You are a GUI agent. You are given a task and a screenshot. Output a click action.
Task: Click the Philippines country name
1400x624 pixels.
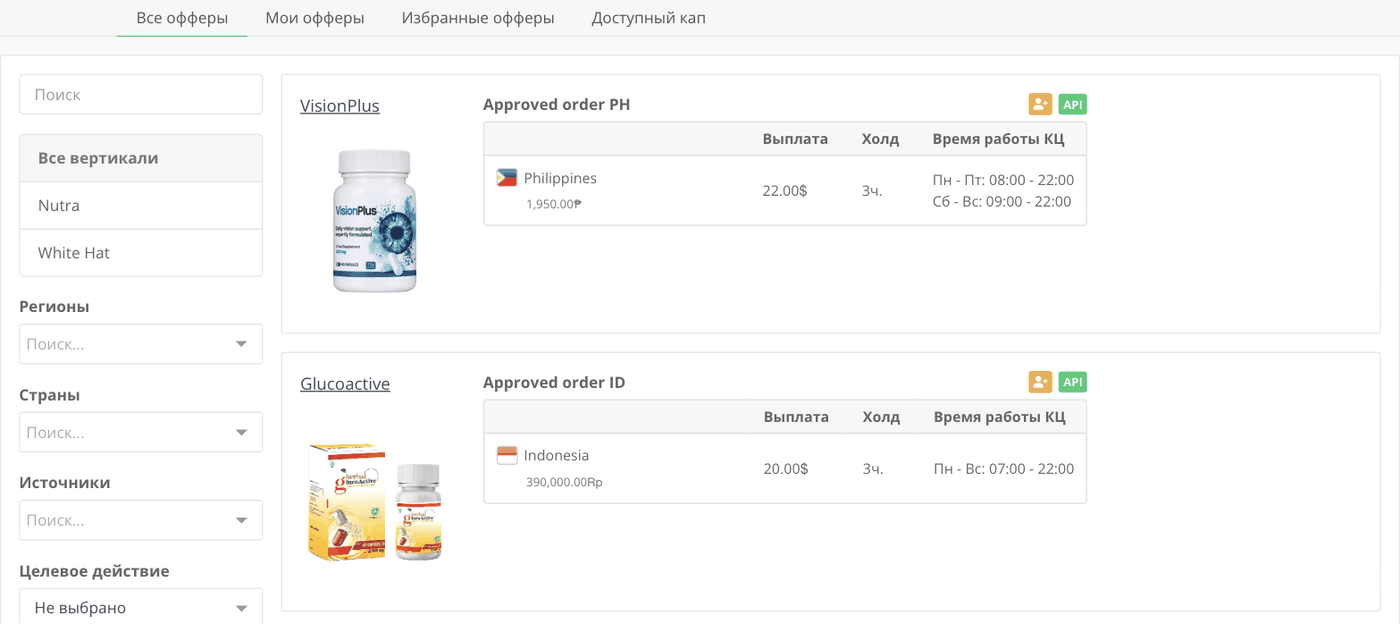(x=560, y=178)
